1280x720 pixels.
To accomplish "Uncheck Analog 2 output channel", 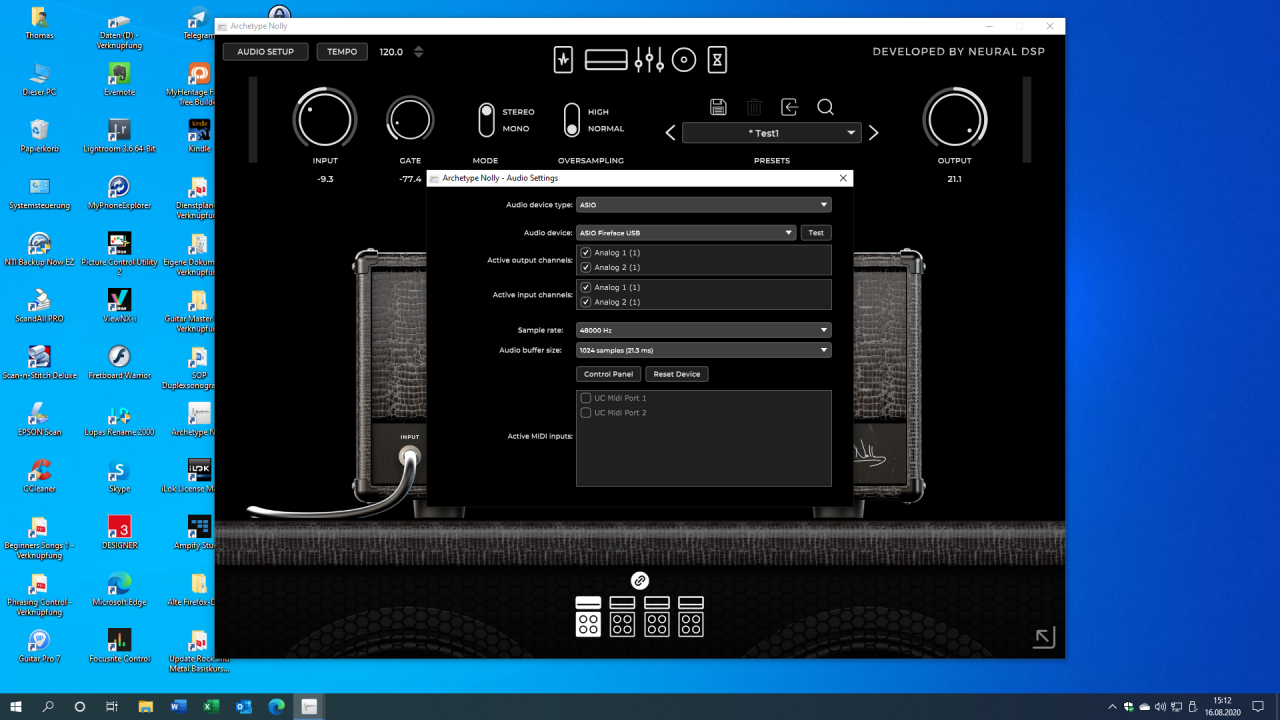I will click(586, 267).
